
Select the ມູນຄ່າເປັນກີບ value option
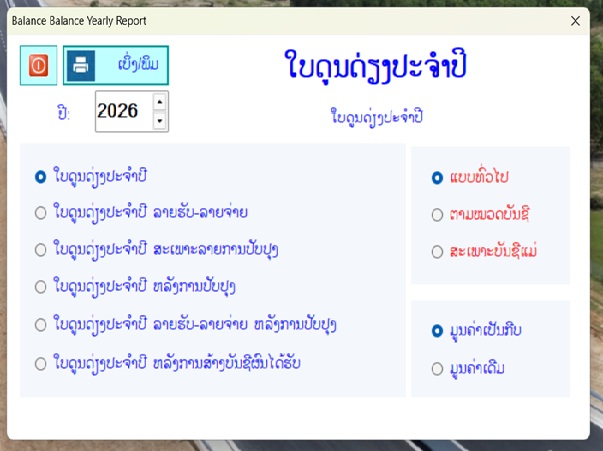[x=437, y=330]
